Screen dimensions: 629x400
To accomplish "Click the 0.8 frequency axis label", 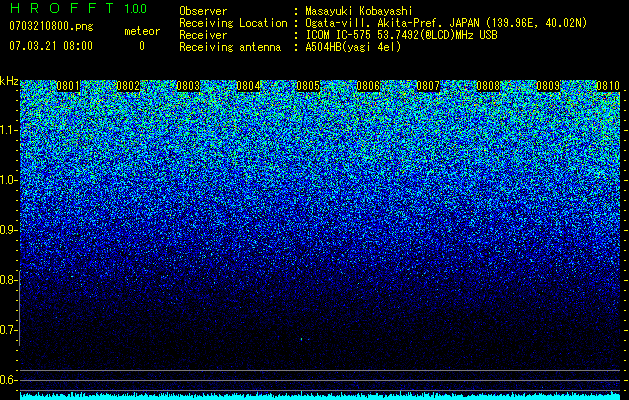I will (x=8, y=280).
